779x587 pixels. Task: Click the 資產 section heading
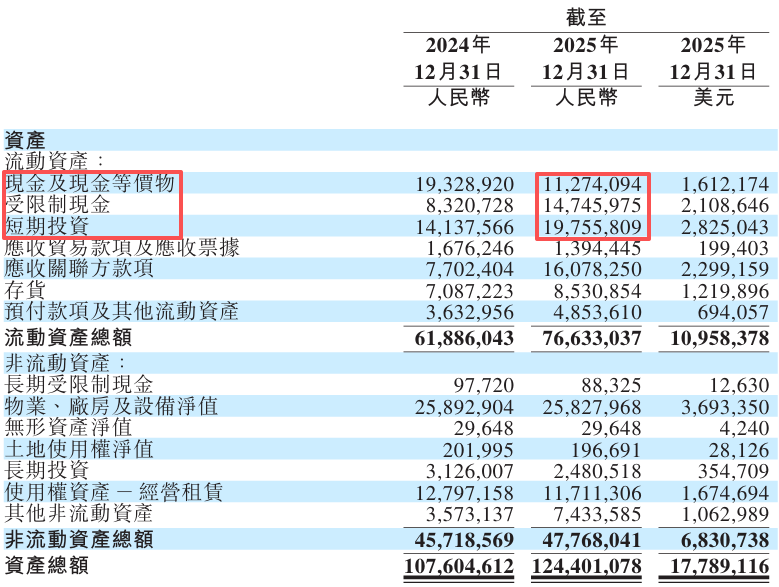[25, 139]
